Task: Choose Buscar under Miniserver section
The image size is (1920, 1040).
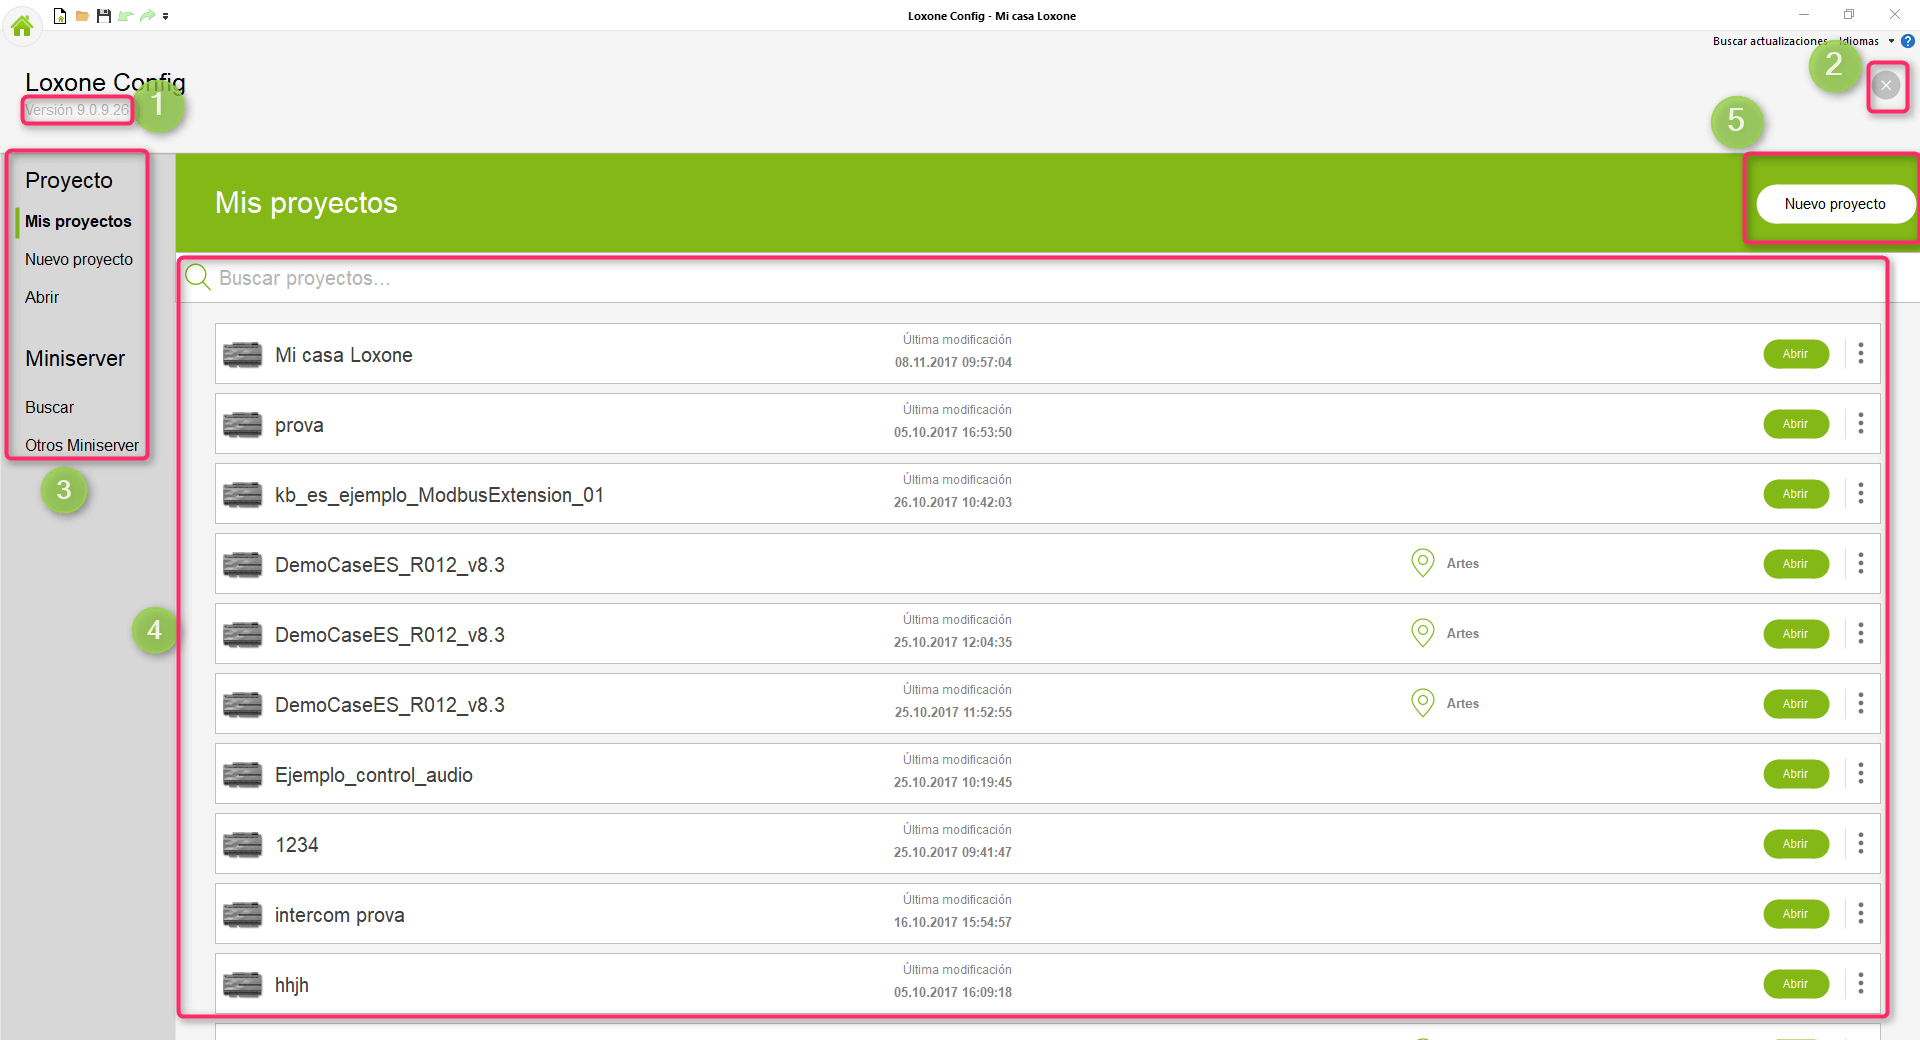Action: click(x=50, y=407)
